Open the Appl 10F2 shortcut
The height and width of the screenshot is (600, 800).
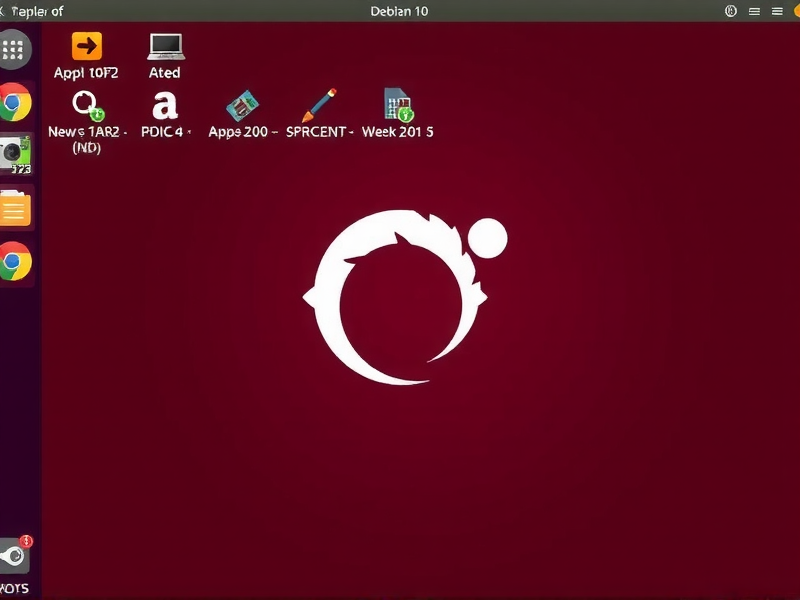click(x=85, y=45)
